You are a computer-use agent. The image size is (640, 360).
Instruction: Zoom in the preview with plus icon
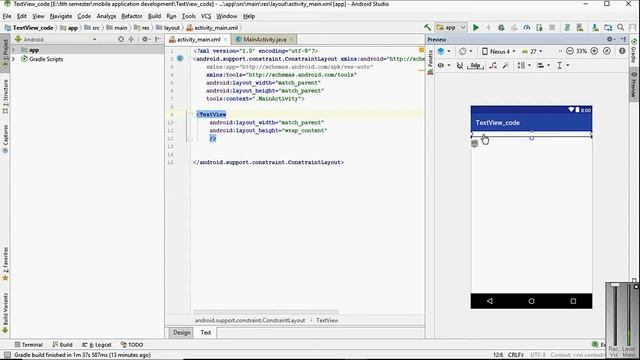[x=594, y=51]
